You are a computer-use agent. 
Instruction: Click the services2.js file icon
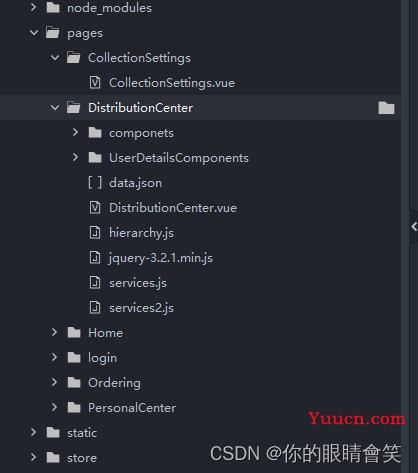coord(95,307)
